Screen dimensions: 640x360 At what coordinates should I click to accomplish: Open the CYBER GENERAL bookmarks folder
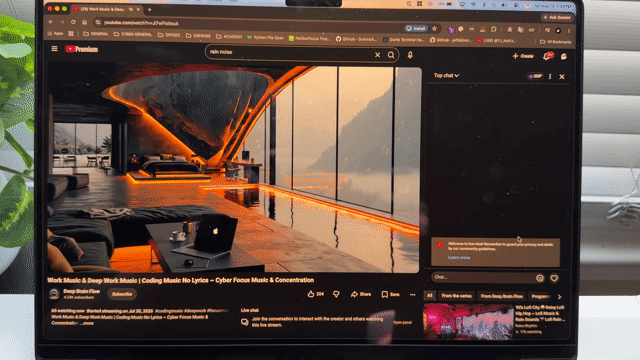point(133,34)
